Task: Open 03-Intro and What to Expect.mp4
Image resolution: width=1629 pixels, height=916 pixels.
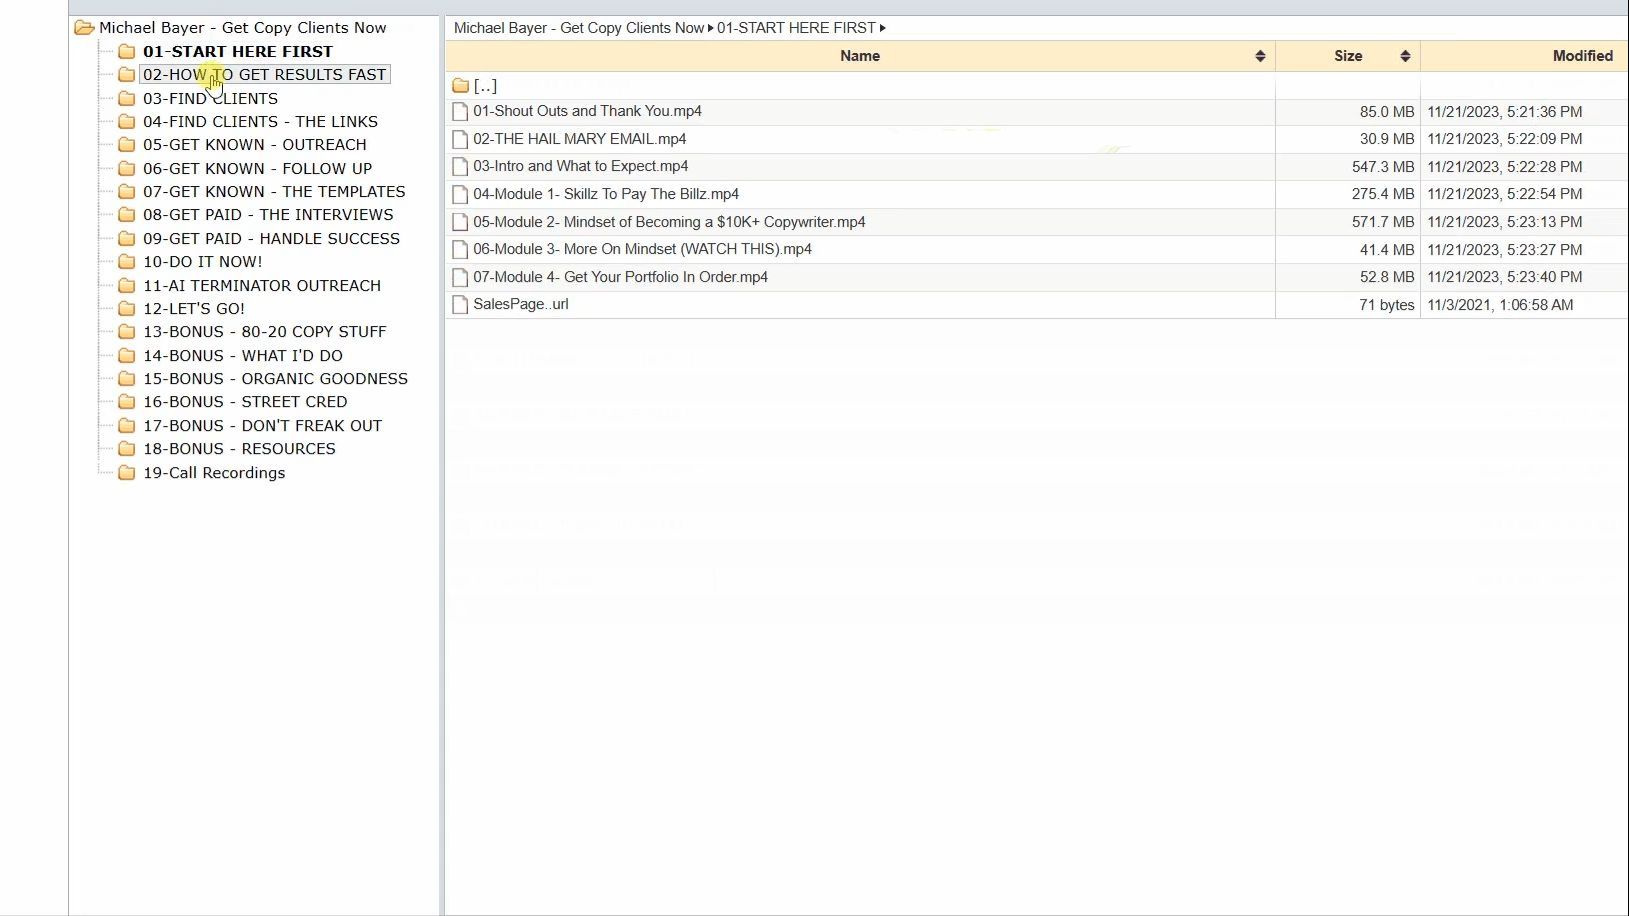Action: pos(581,166)
